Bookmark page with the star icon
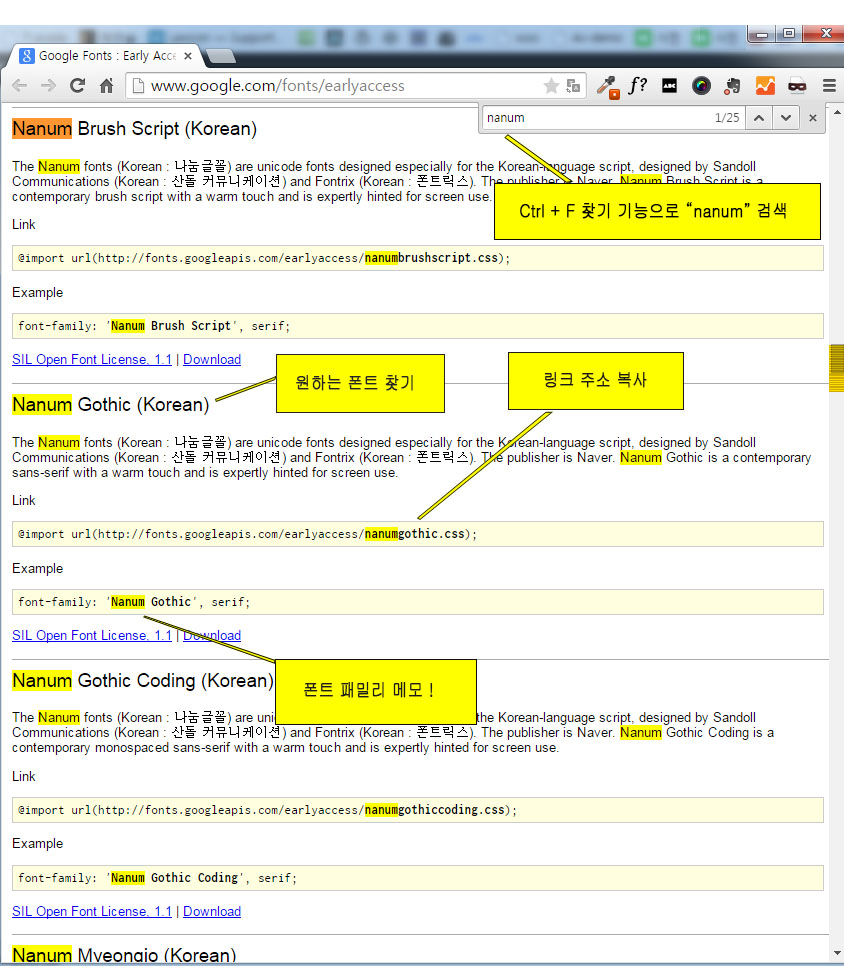 [551, 86]
